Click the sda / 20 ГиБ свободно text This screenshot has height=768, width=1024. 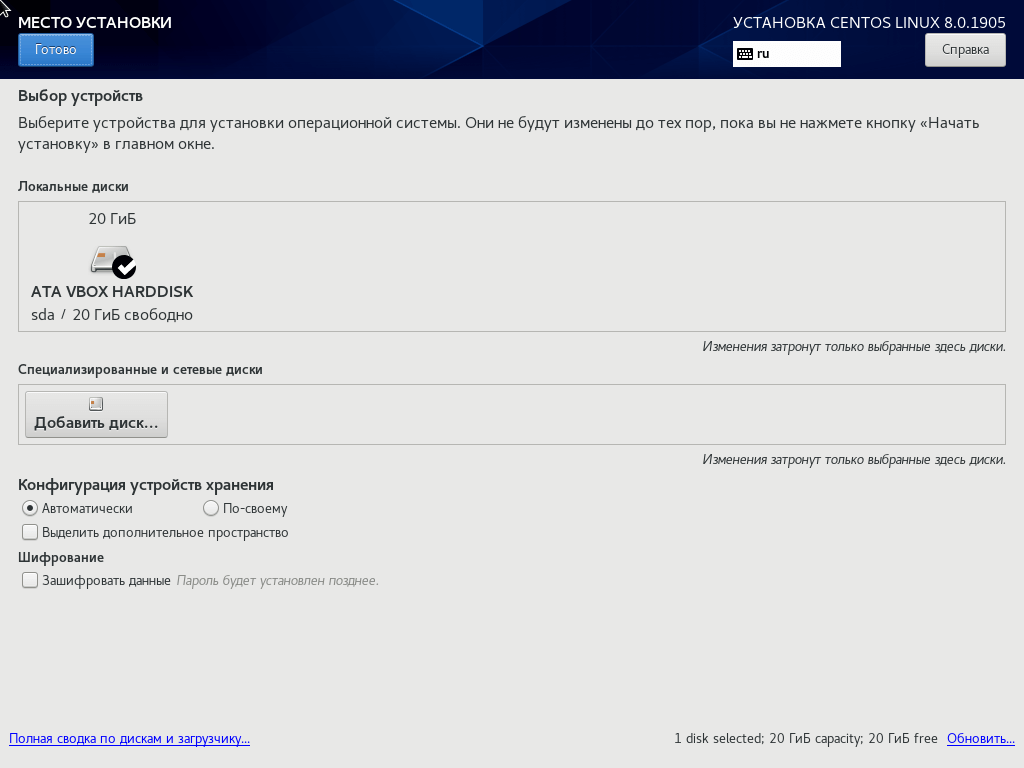pyautogui.click(x=112, y=315)
